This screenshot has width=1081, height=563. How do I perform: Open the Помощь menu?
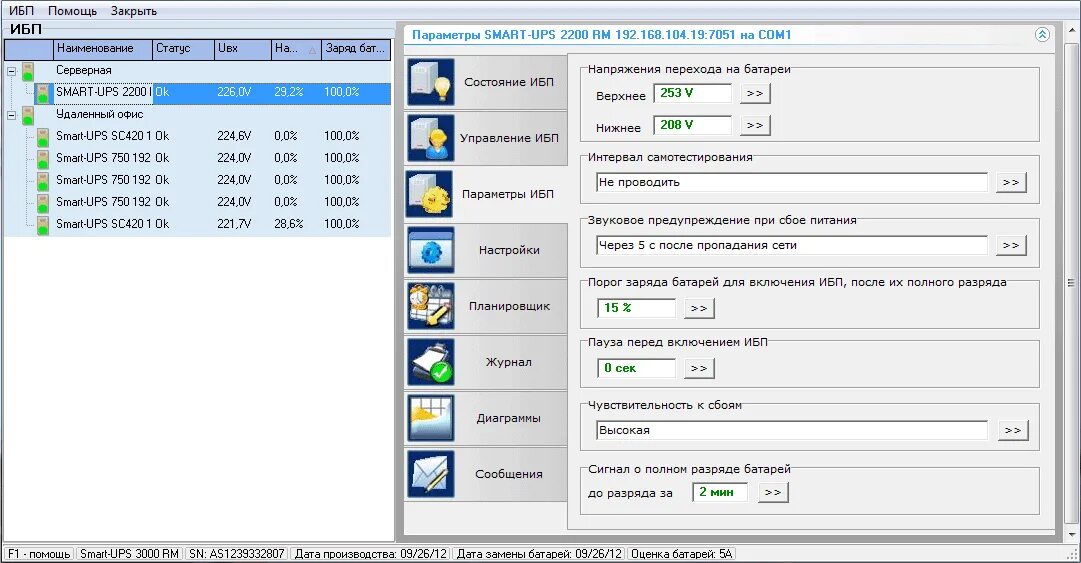pos(72,11)
